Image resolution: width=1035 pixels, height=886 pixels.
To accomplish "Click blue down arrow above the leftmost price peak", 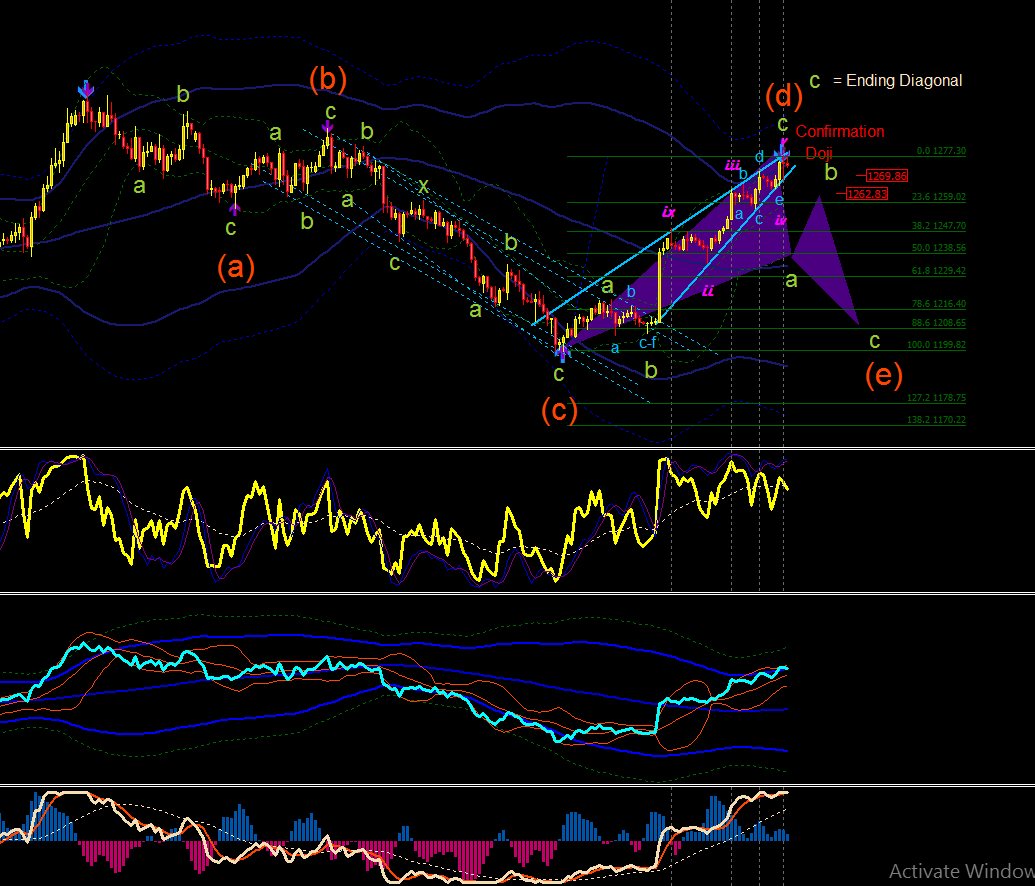I will [x=85, y=89].
